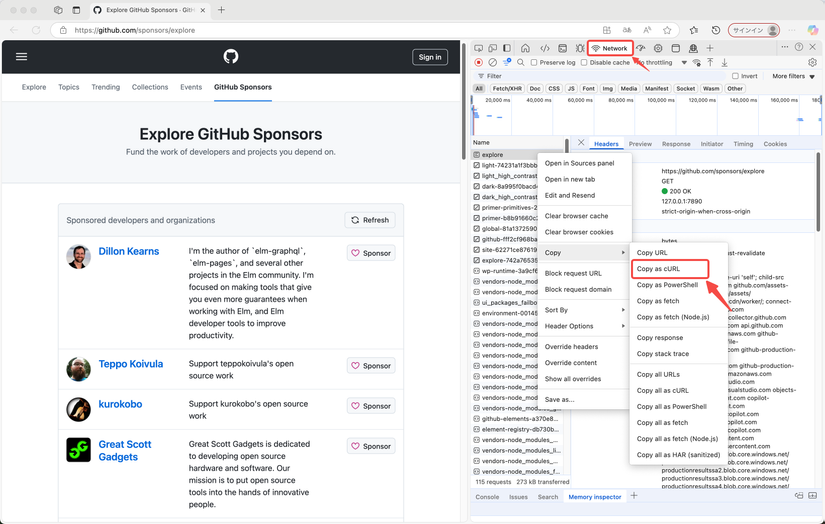This screenshot has height=524, width=825.
Task: Expand the Sort By submenu
Action: (x=584, y=310)
